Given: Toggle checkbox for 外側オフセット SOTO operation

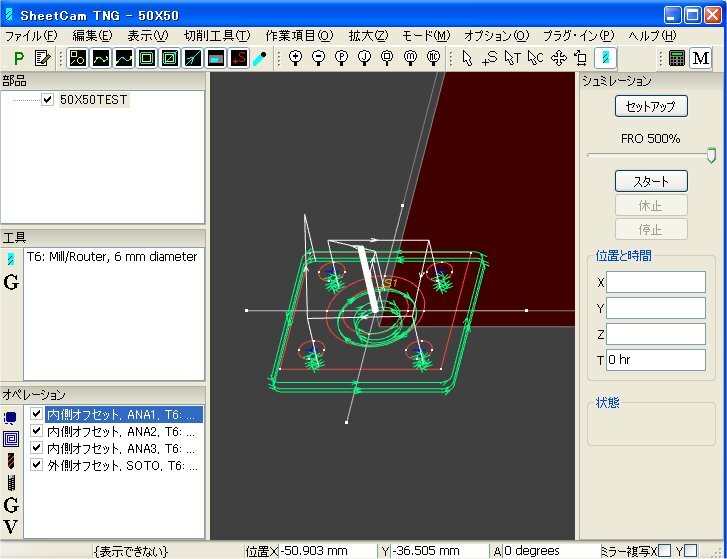Looking at the screenshot, I should [37, 465].
